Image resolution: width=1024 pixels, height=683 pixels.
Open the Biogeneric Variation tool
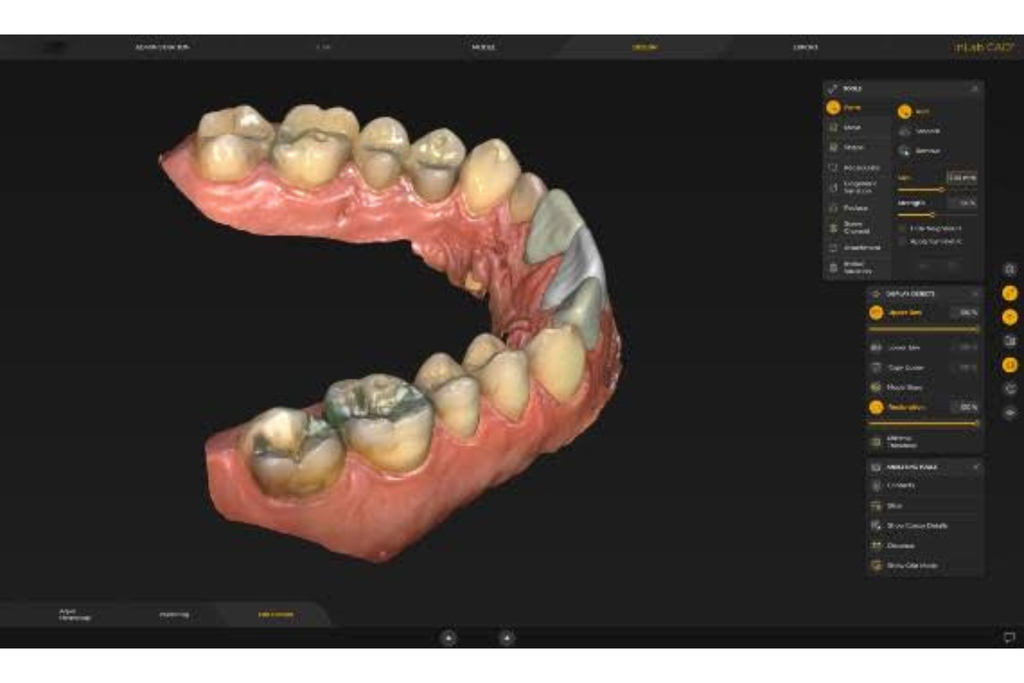pos(856,187)
